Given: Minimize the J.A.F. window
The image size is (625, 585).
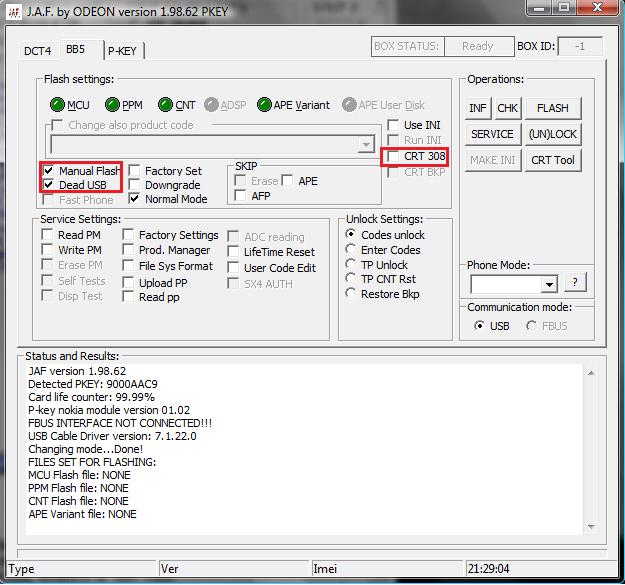Looking at the screenshot, I should 540,8.
